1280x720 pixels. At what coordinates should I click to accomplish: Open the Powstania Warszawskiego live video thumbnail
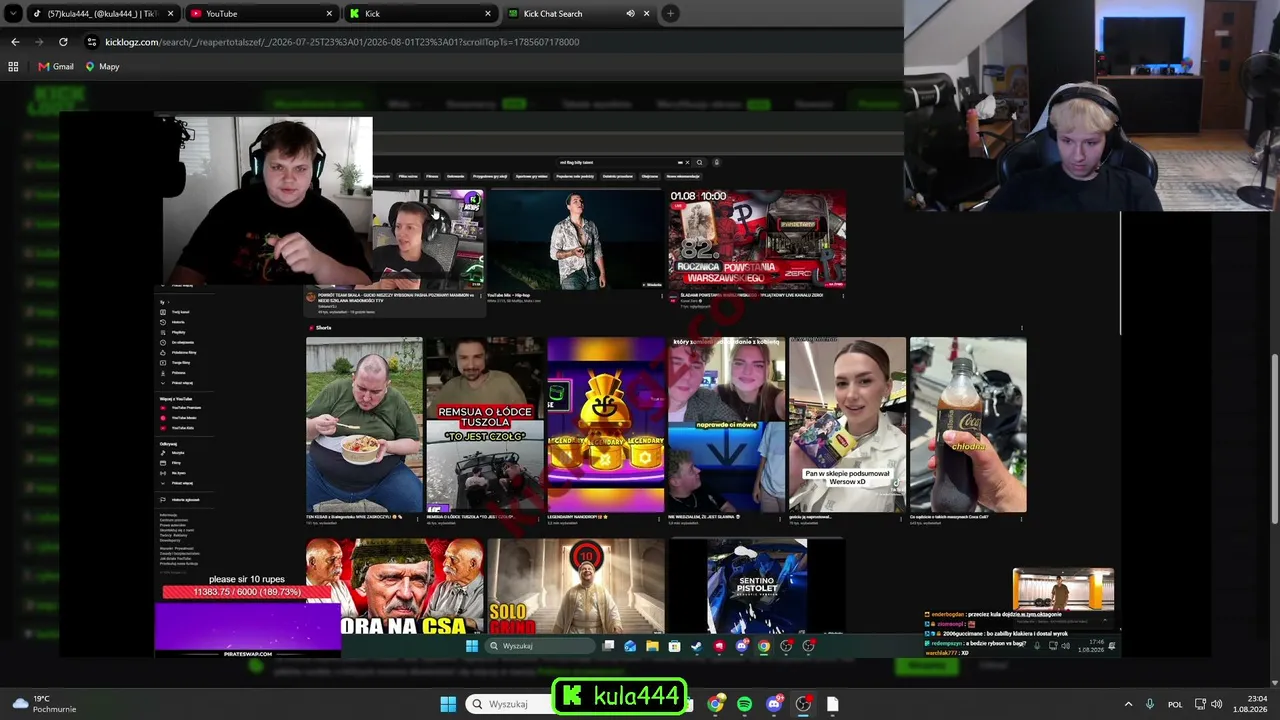pos(757,239)
